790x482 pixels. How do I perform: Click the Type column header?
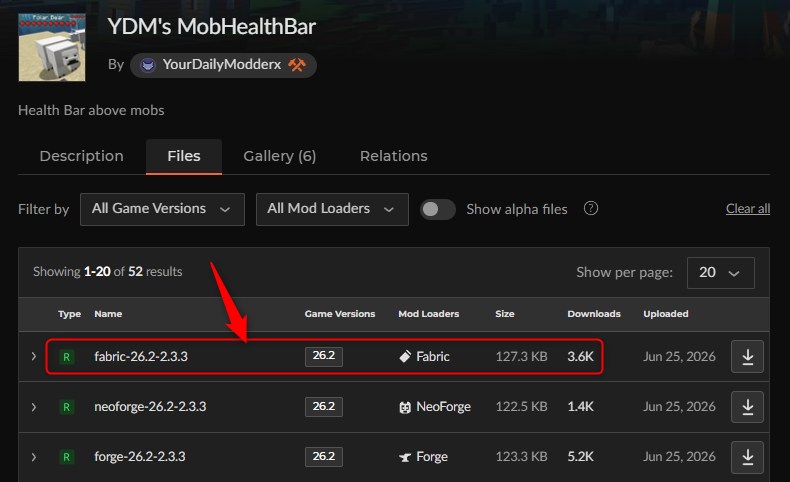(70, 314)
